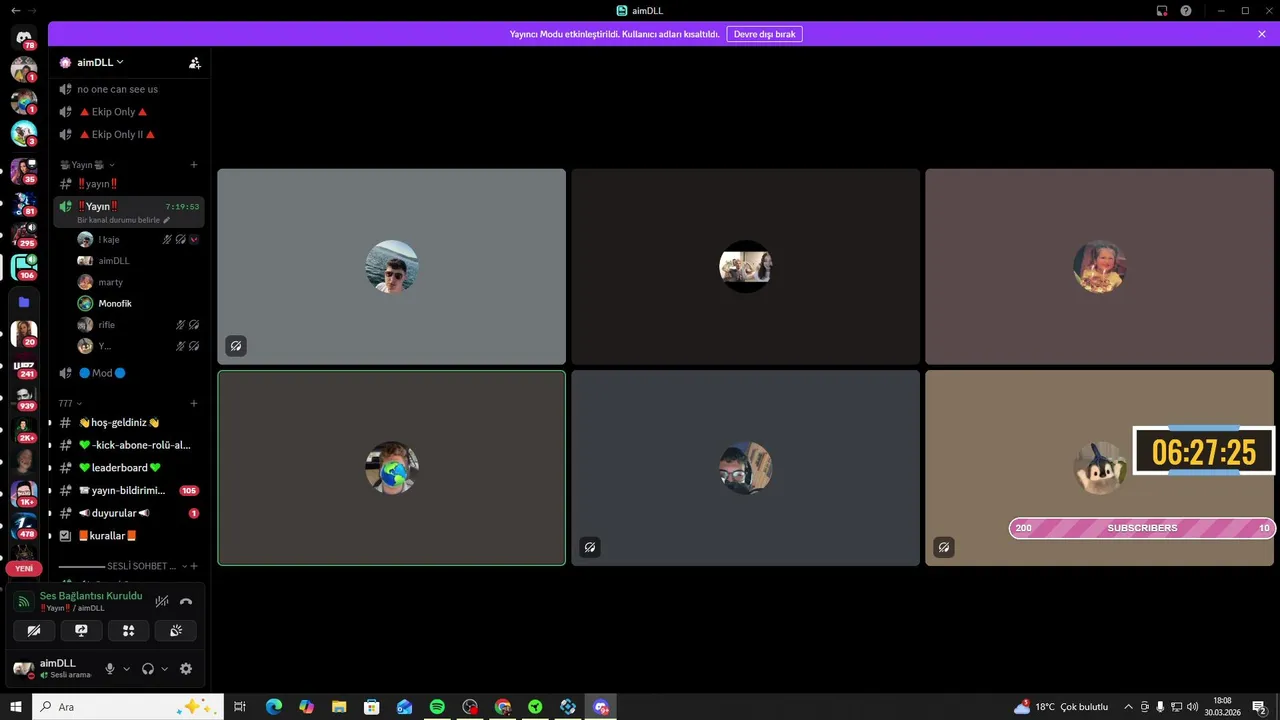
Task: Select the dog avatar participant tile
Action: point(1099,468)
